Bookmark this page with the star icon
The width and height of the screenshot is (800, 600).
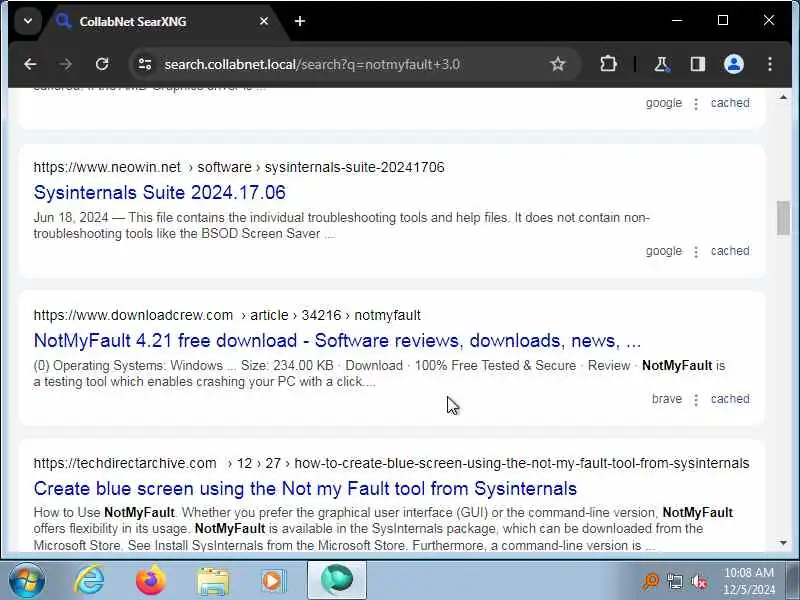point(558,64)
